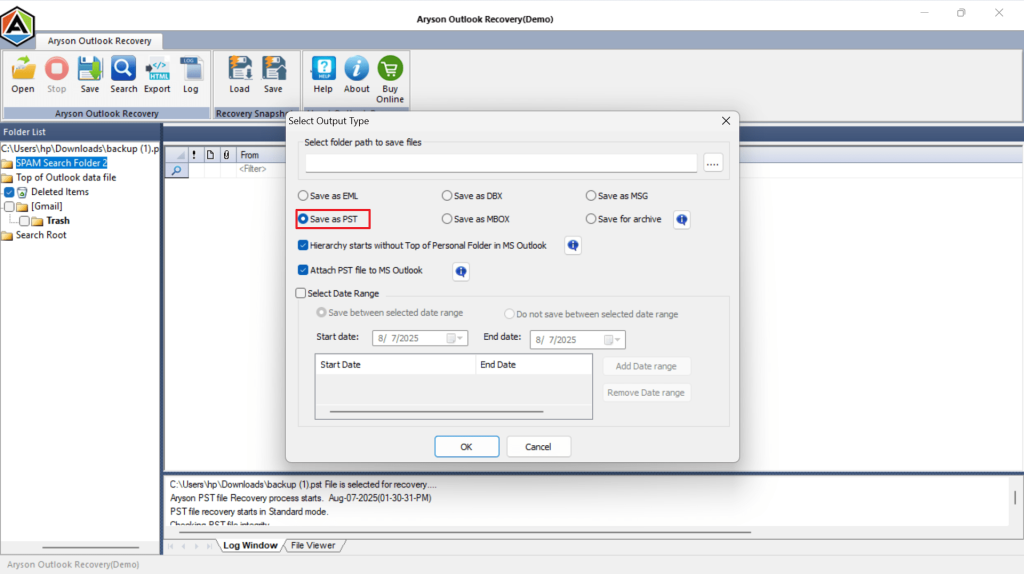This screenshot has height=574, width=1024.
Task: Enable Select Date Range checkbox
Action: [x=300, y=293]
